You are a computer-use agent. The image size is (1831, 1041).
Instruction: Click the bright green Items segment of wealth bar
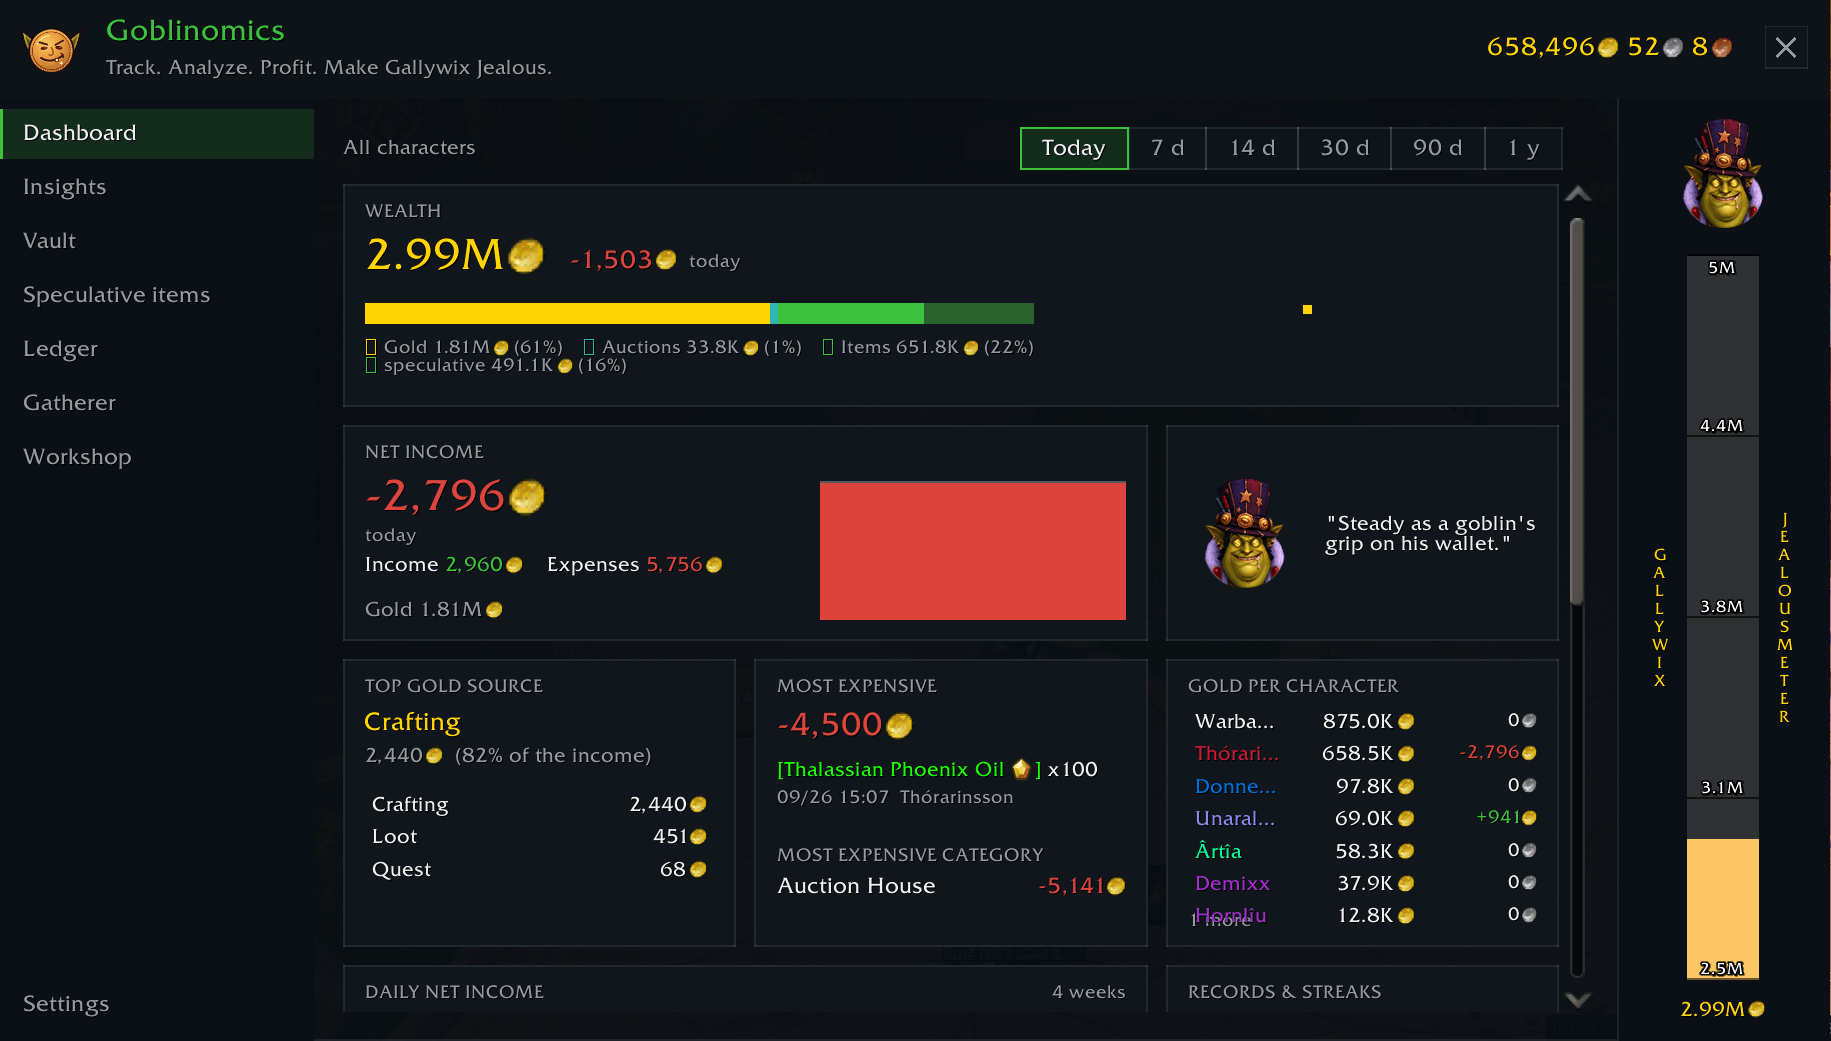tap(851, 313)
